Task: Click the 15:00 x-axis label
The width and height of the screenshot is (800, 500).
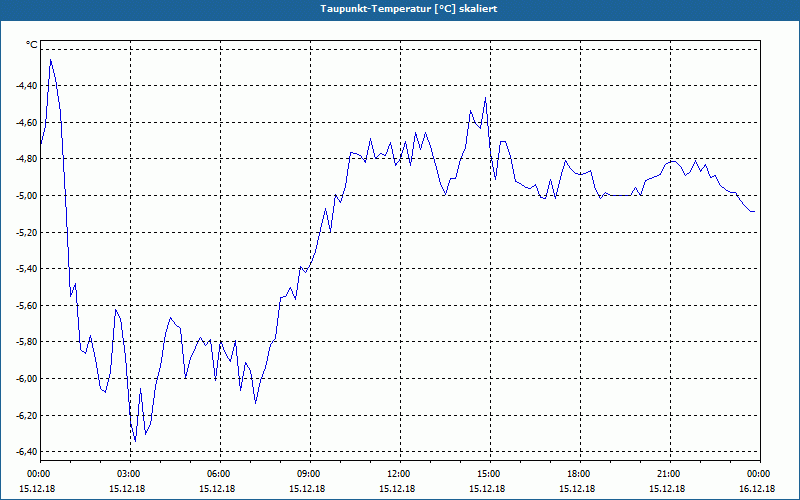Action: [490, 474]
